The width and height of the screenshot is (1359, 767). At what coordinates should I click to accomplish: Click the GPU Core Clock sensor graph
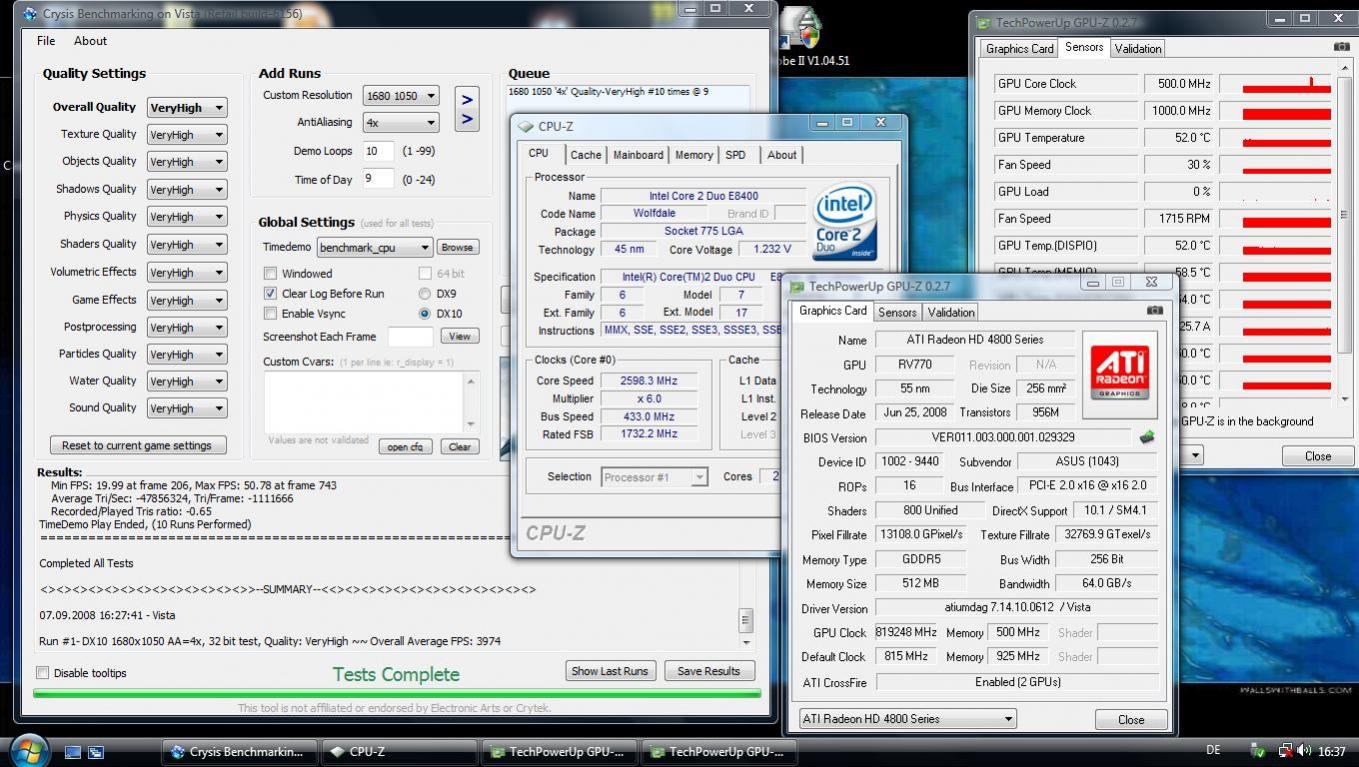(1275, 84)
